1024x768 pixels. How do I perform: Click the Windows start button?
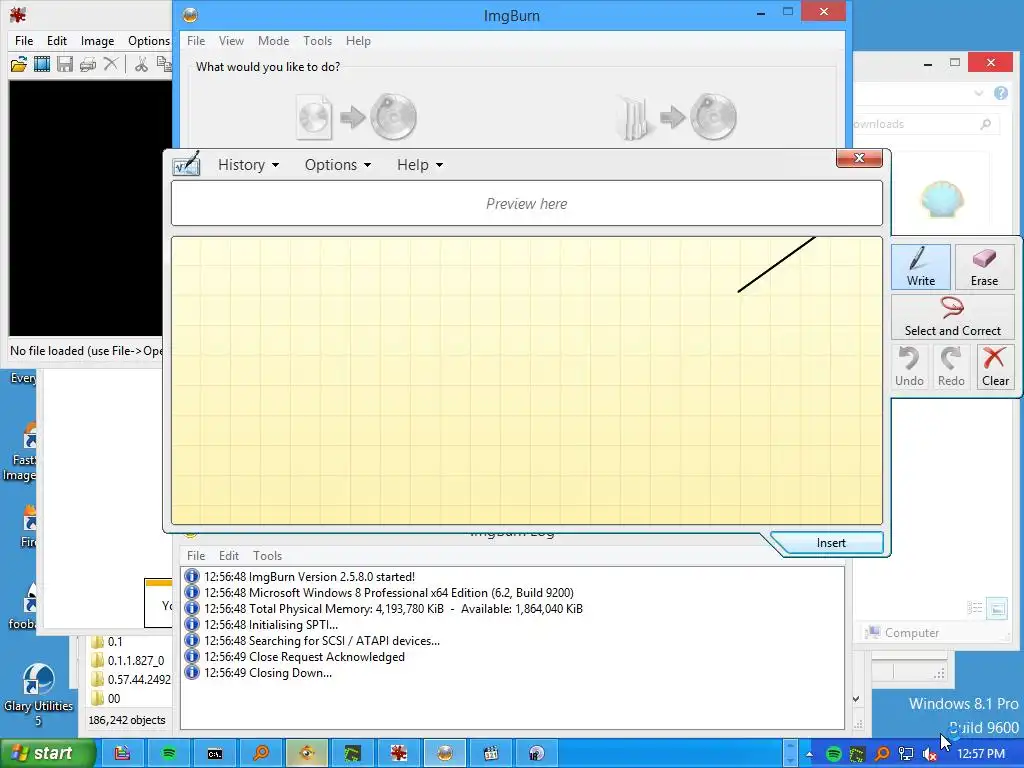coord(48,754)
